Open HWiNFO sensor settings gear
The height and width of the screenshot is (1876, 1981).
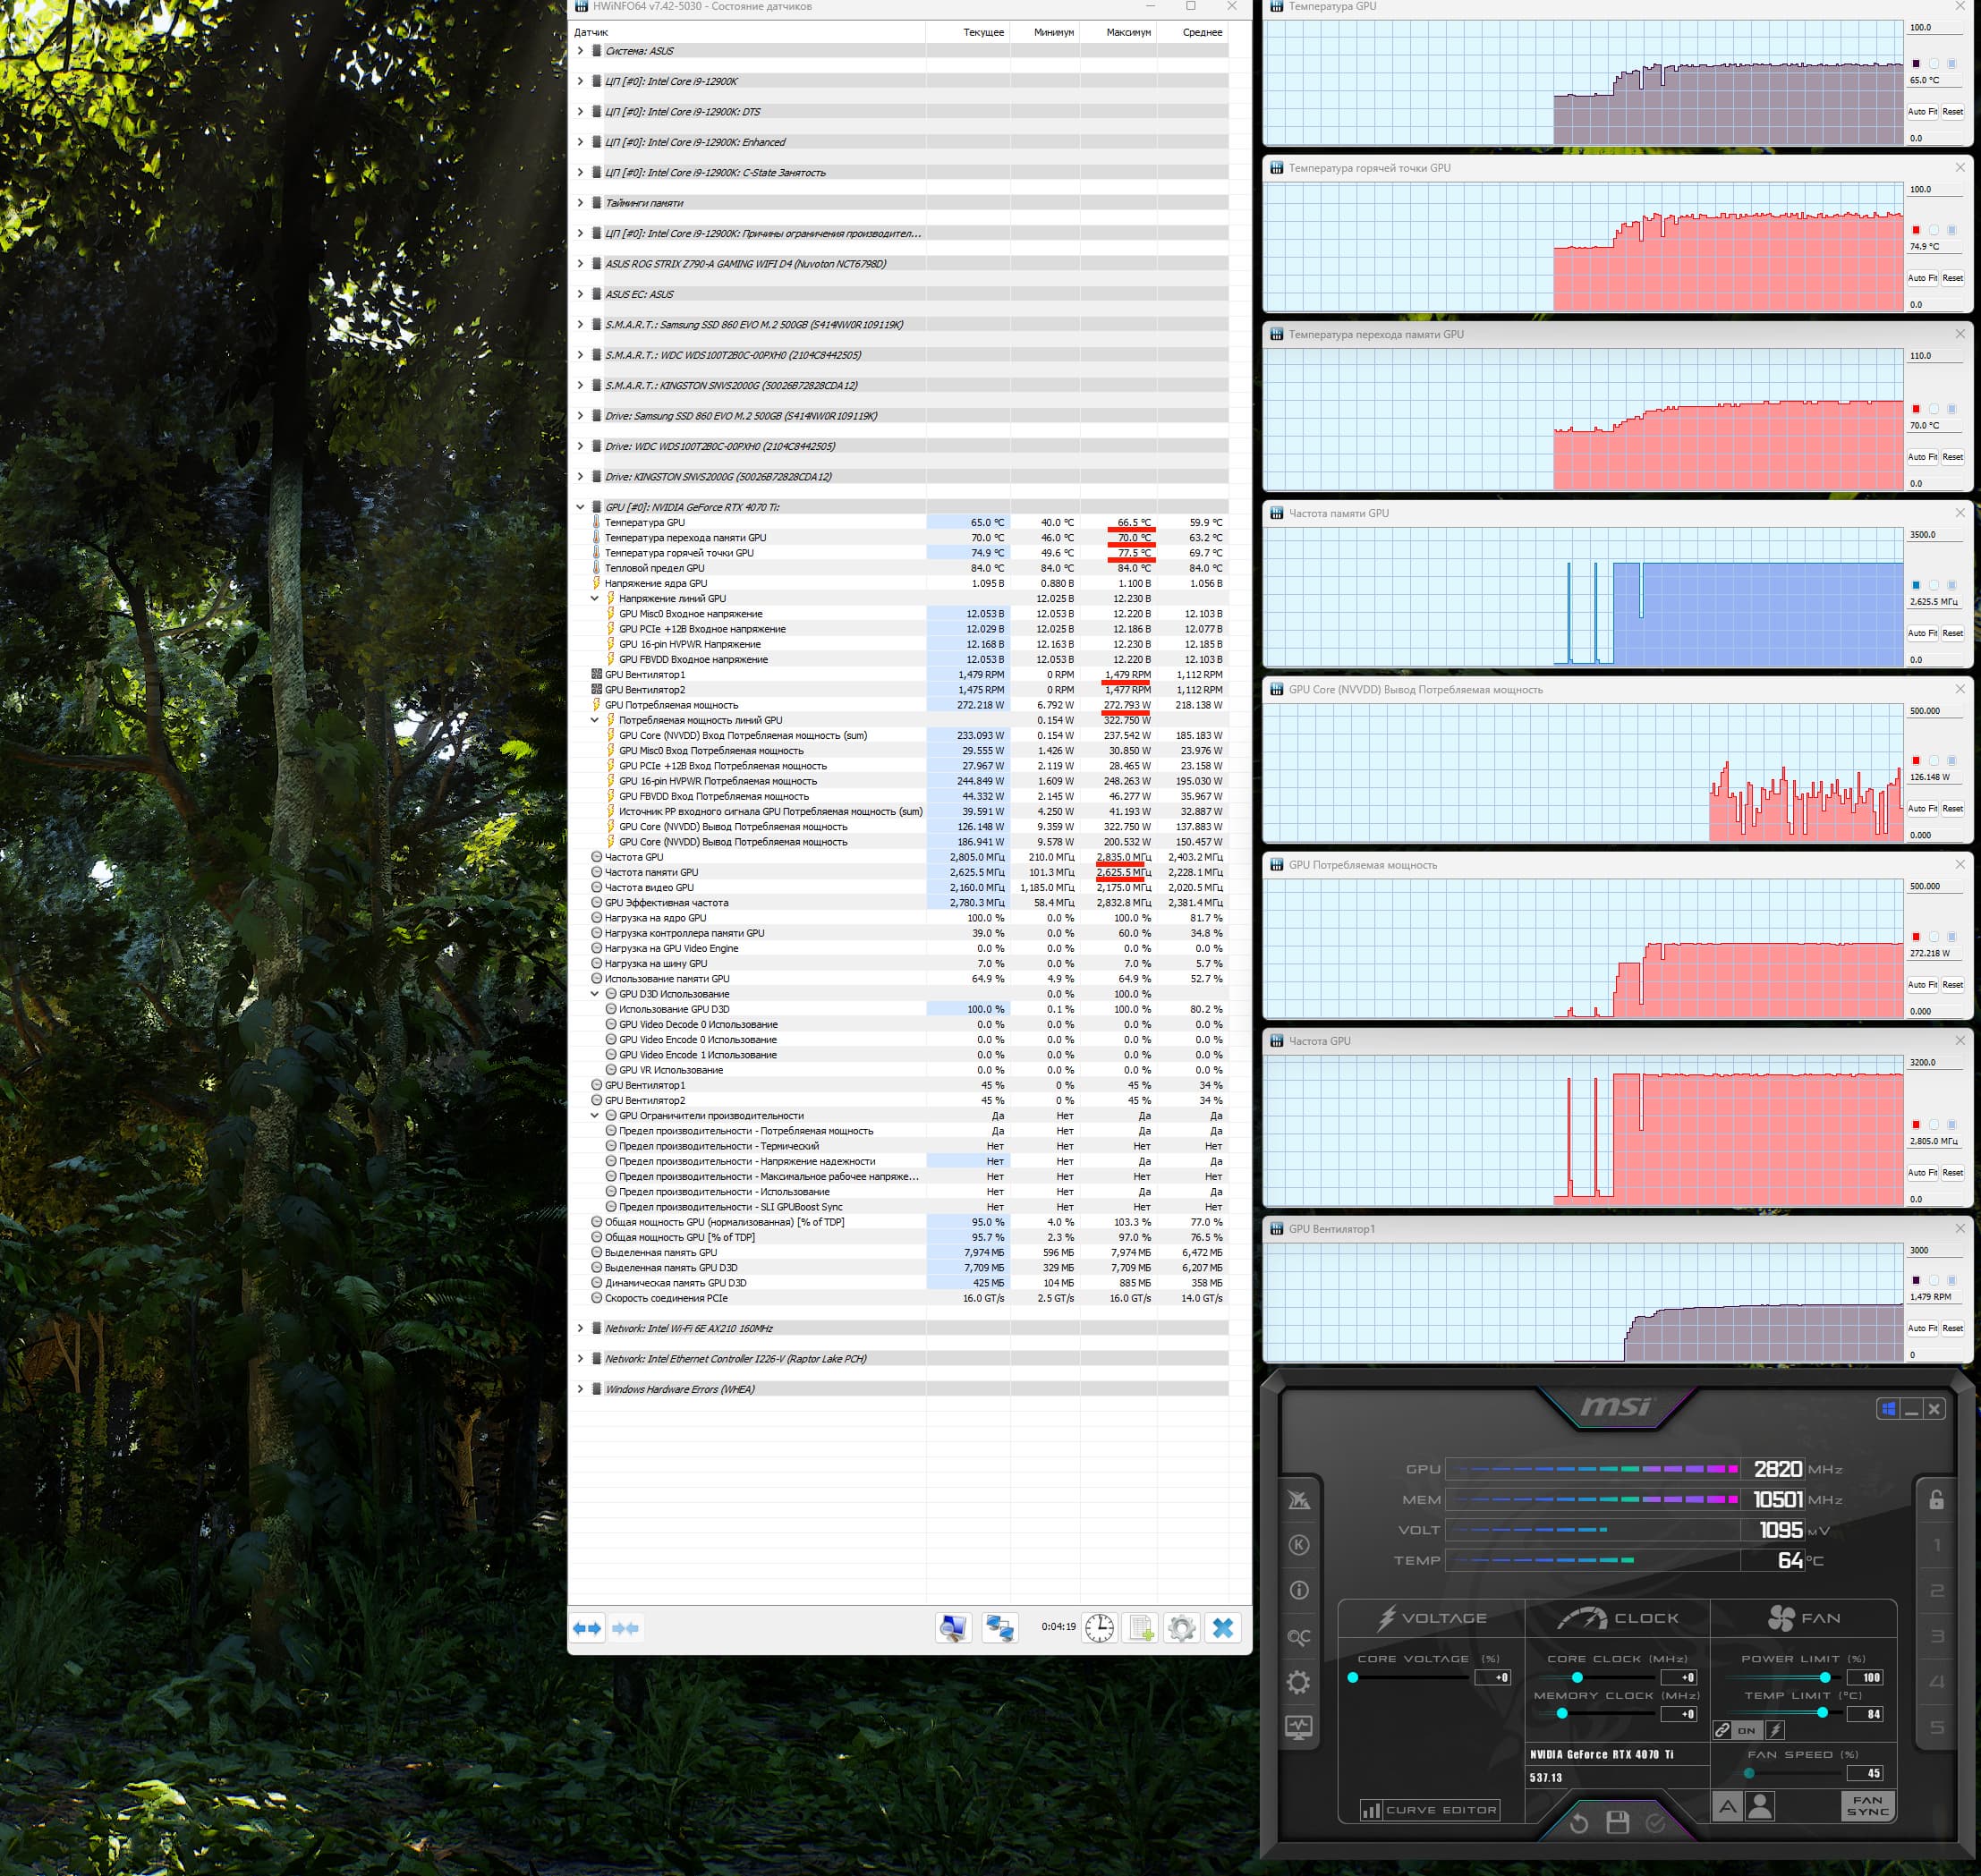pos(1181,1628)
